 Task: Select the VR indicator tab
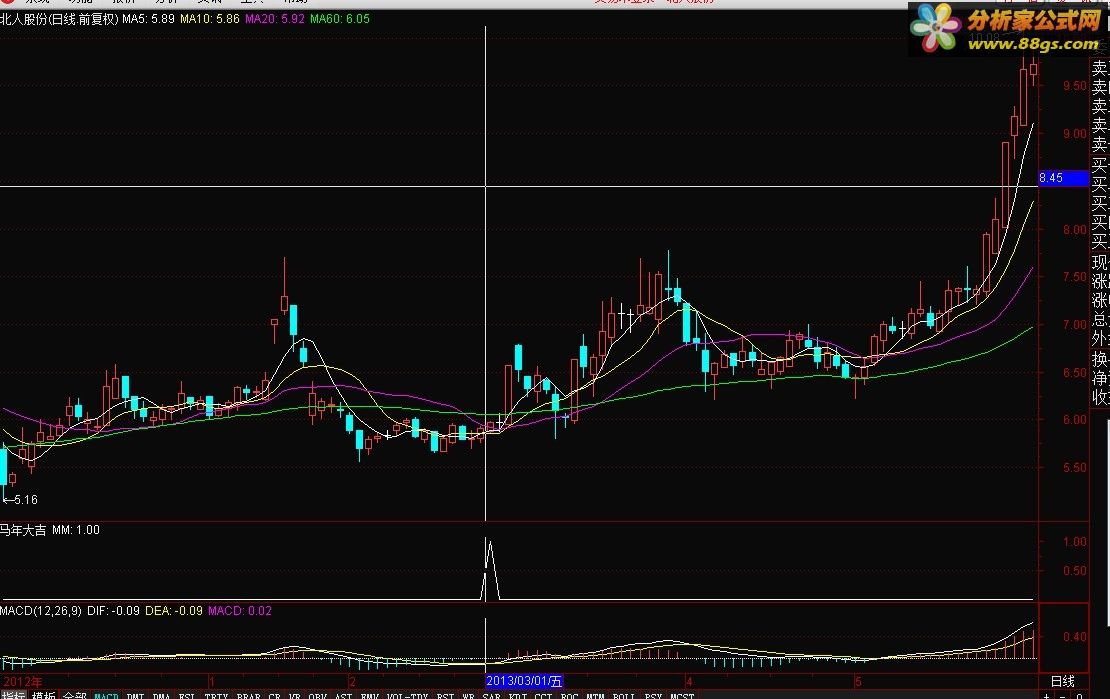294,695
